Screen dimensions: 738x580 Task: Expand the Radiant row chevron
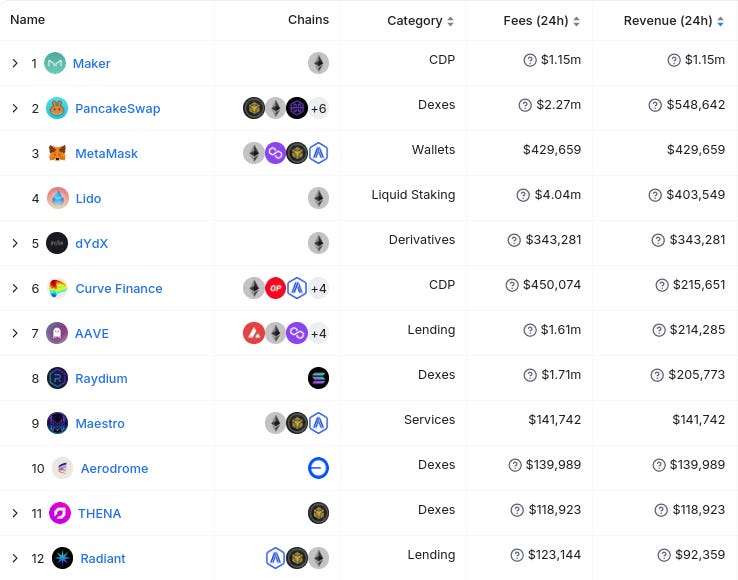coord(15,558)
